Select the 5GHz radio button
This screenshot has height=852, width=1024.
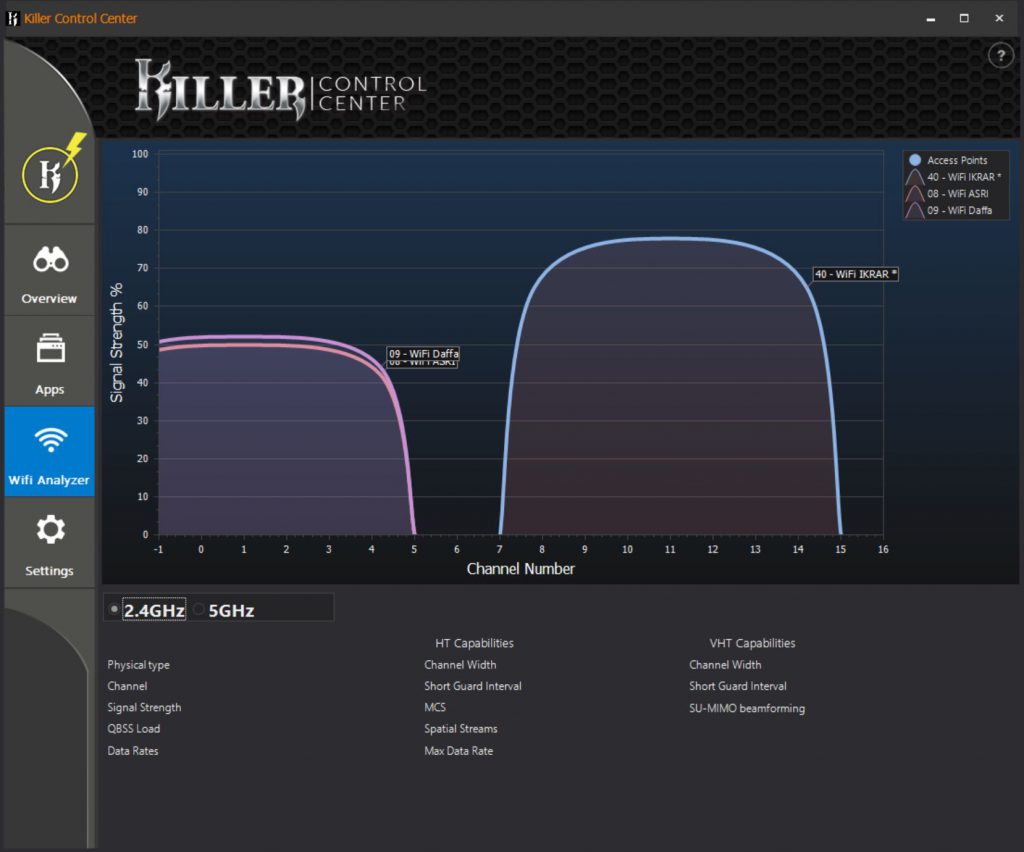click(x=199, y=609)
